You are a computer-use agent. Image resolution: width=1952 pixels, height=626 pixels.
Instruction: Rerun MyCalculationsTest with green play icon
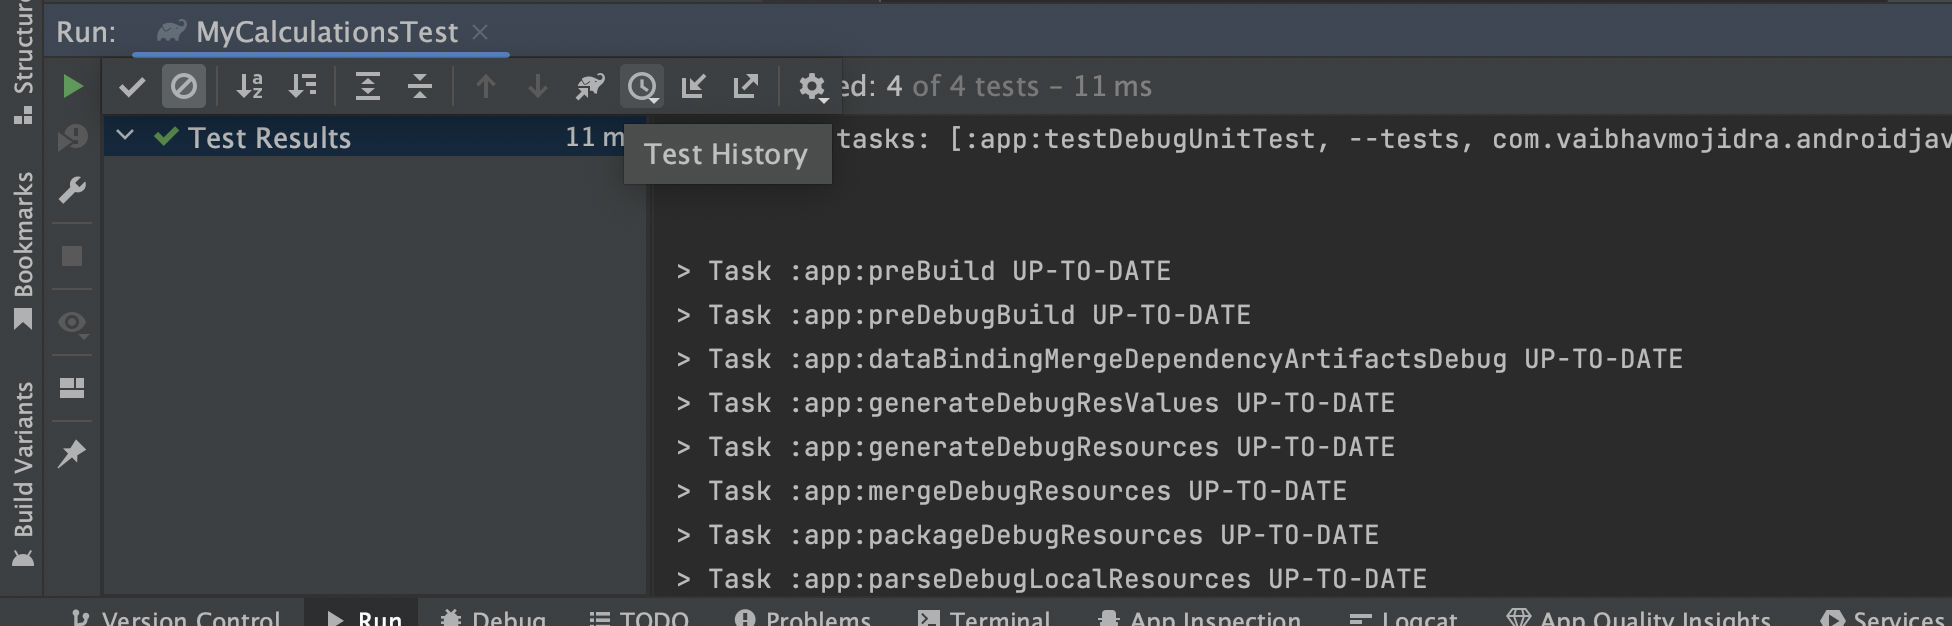(72, 87)
